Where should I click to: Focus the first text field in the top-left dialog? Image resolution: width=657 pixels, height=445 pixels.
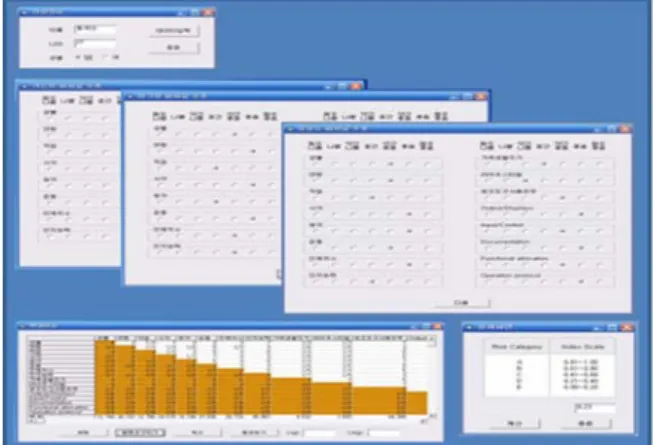[95, 29]
